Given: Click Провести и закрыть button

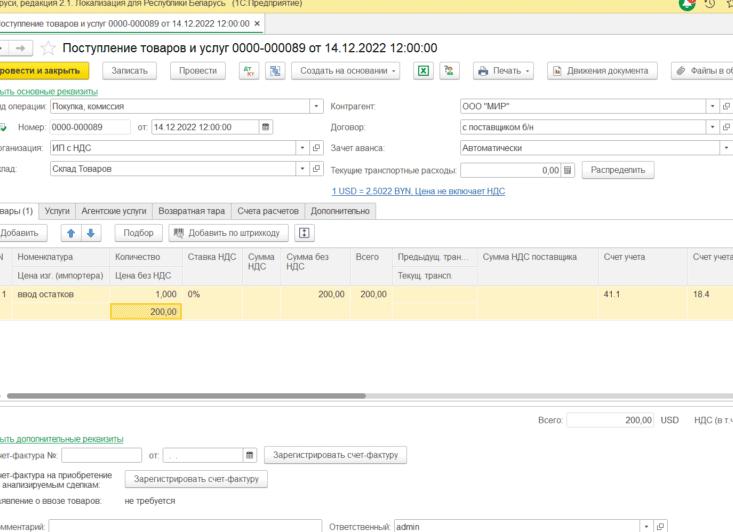Looking at the screenshot, I should coord(43,71).
